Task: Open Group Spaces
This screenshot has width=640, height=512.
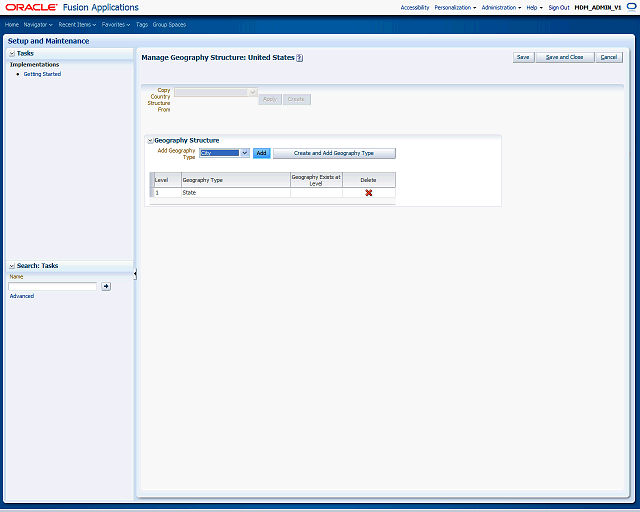Action: point(169,24)
